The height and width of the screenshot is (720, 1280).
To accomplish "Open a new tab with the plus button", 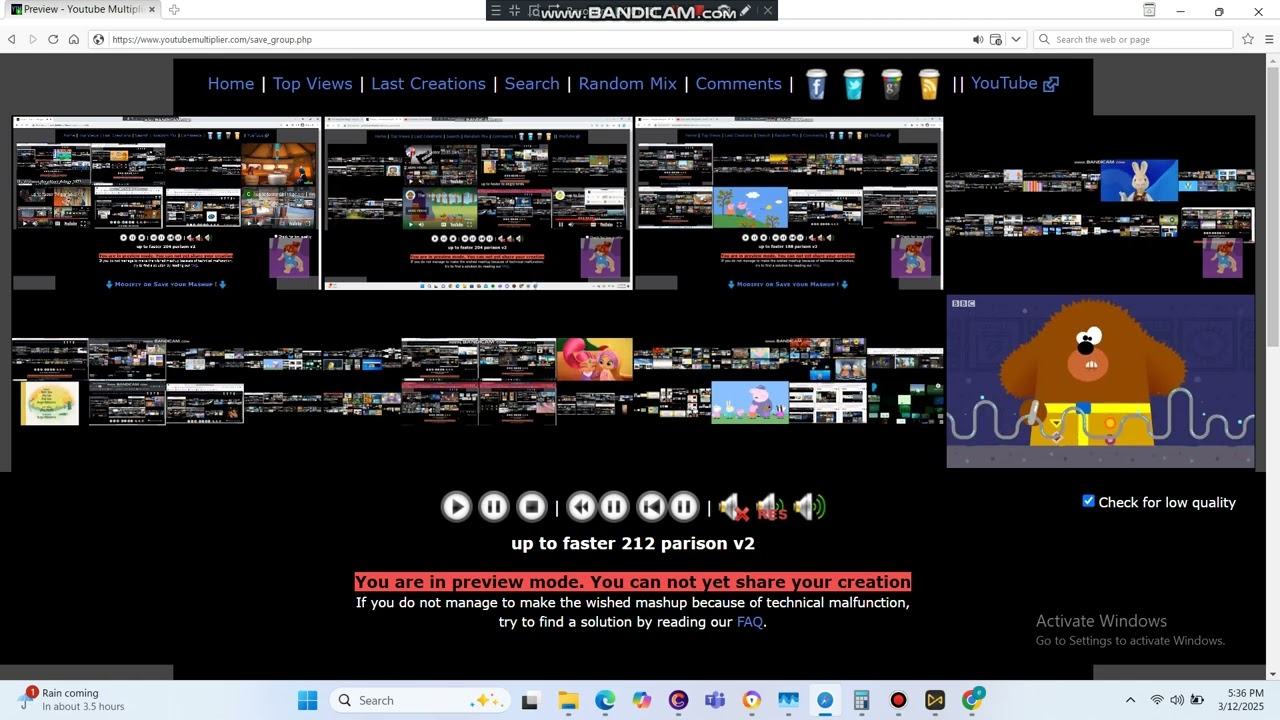I will (174, 10).
